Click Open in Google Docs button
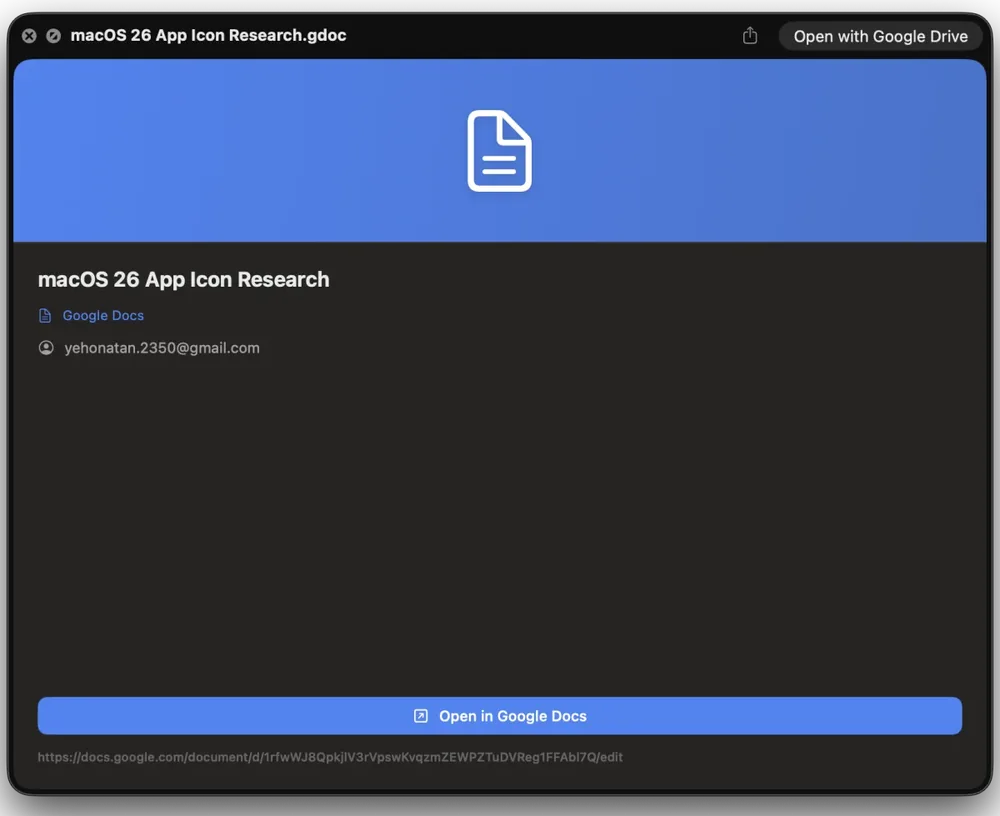 [499, 716]
